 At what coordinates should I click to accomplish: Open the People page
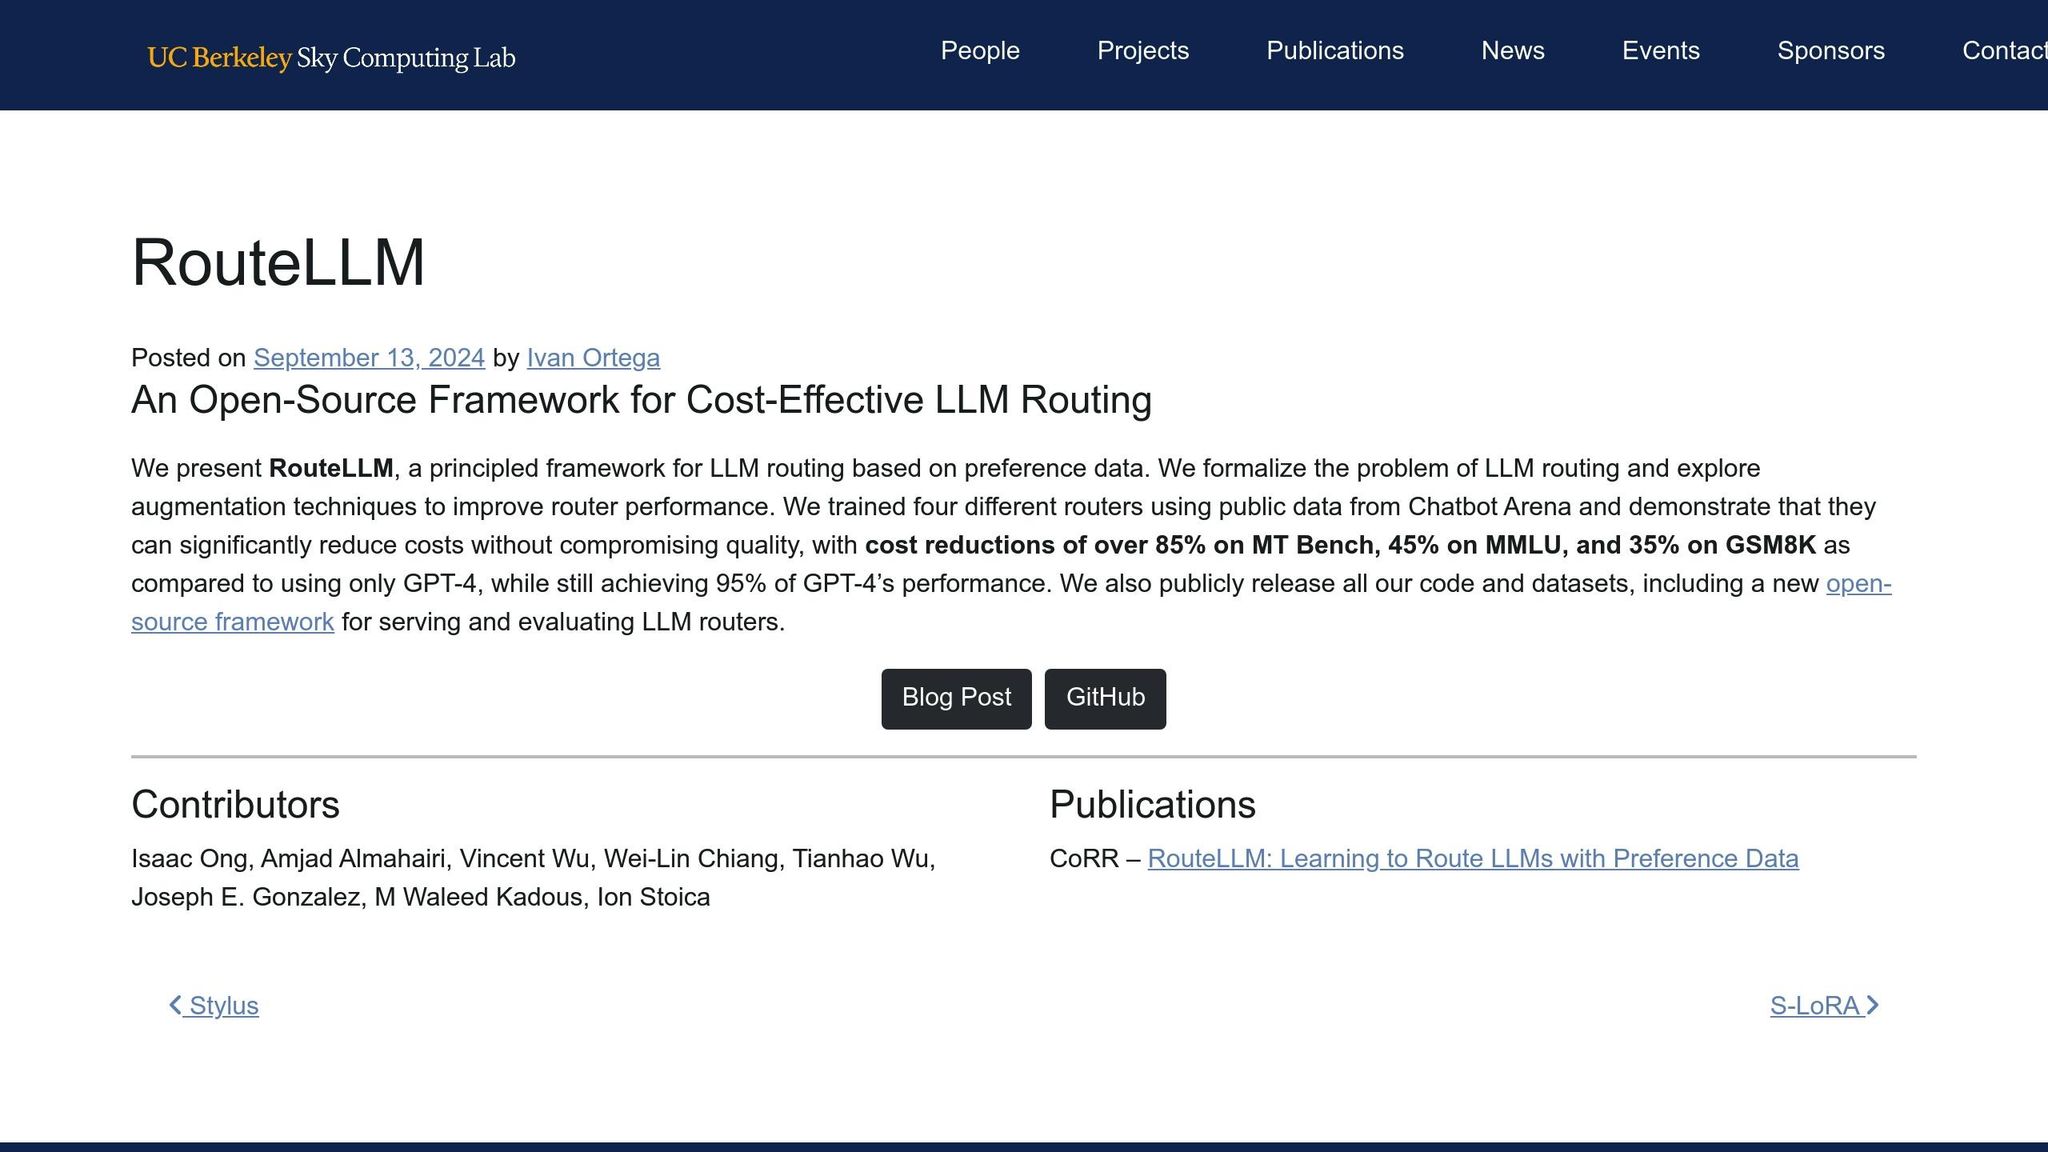(x=978, y=51)
